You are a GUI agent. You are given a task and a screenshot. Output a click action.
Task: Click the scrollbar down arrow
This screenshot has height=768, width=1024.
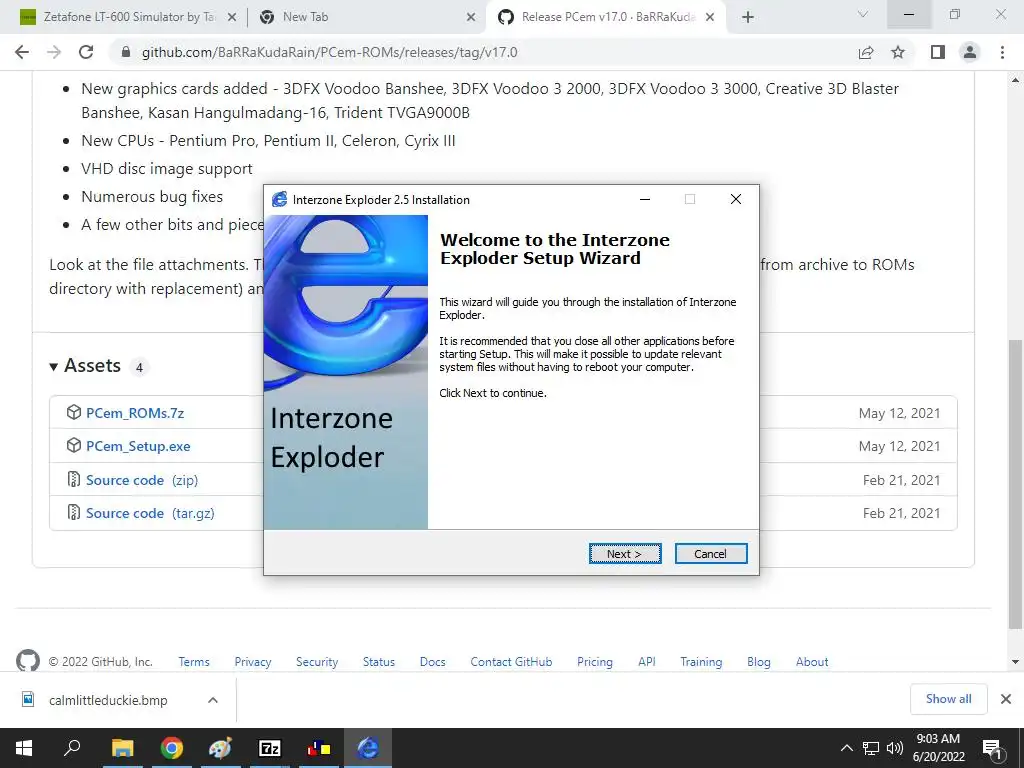1015,662
